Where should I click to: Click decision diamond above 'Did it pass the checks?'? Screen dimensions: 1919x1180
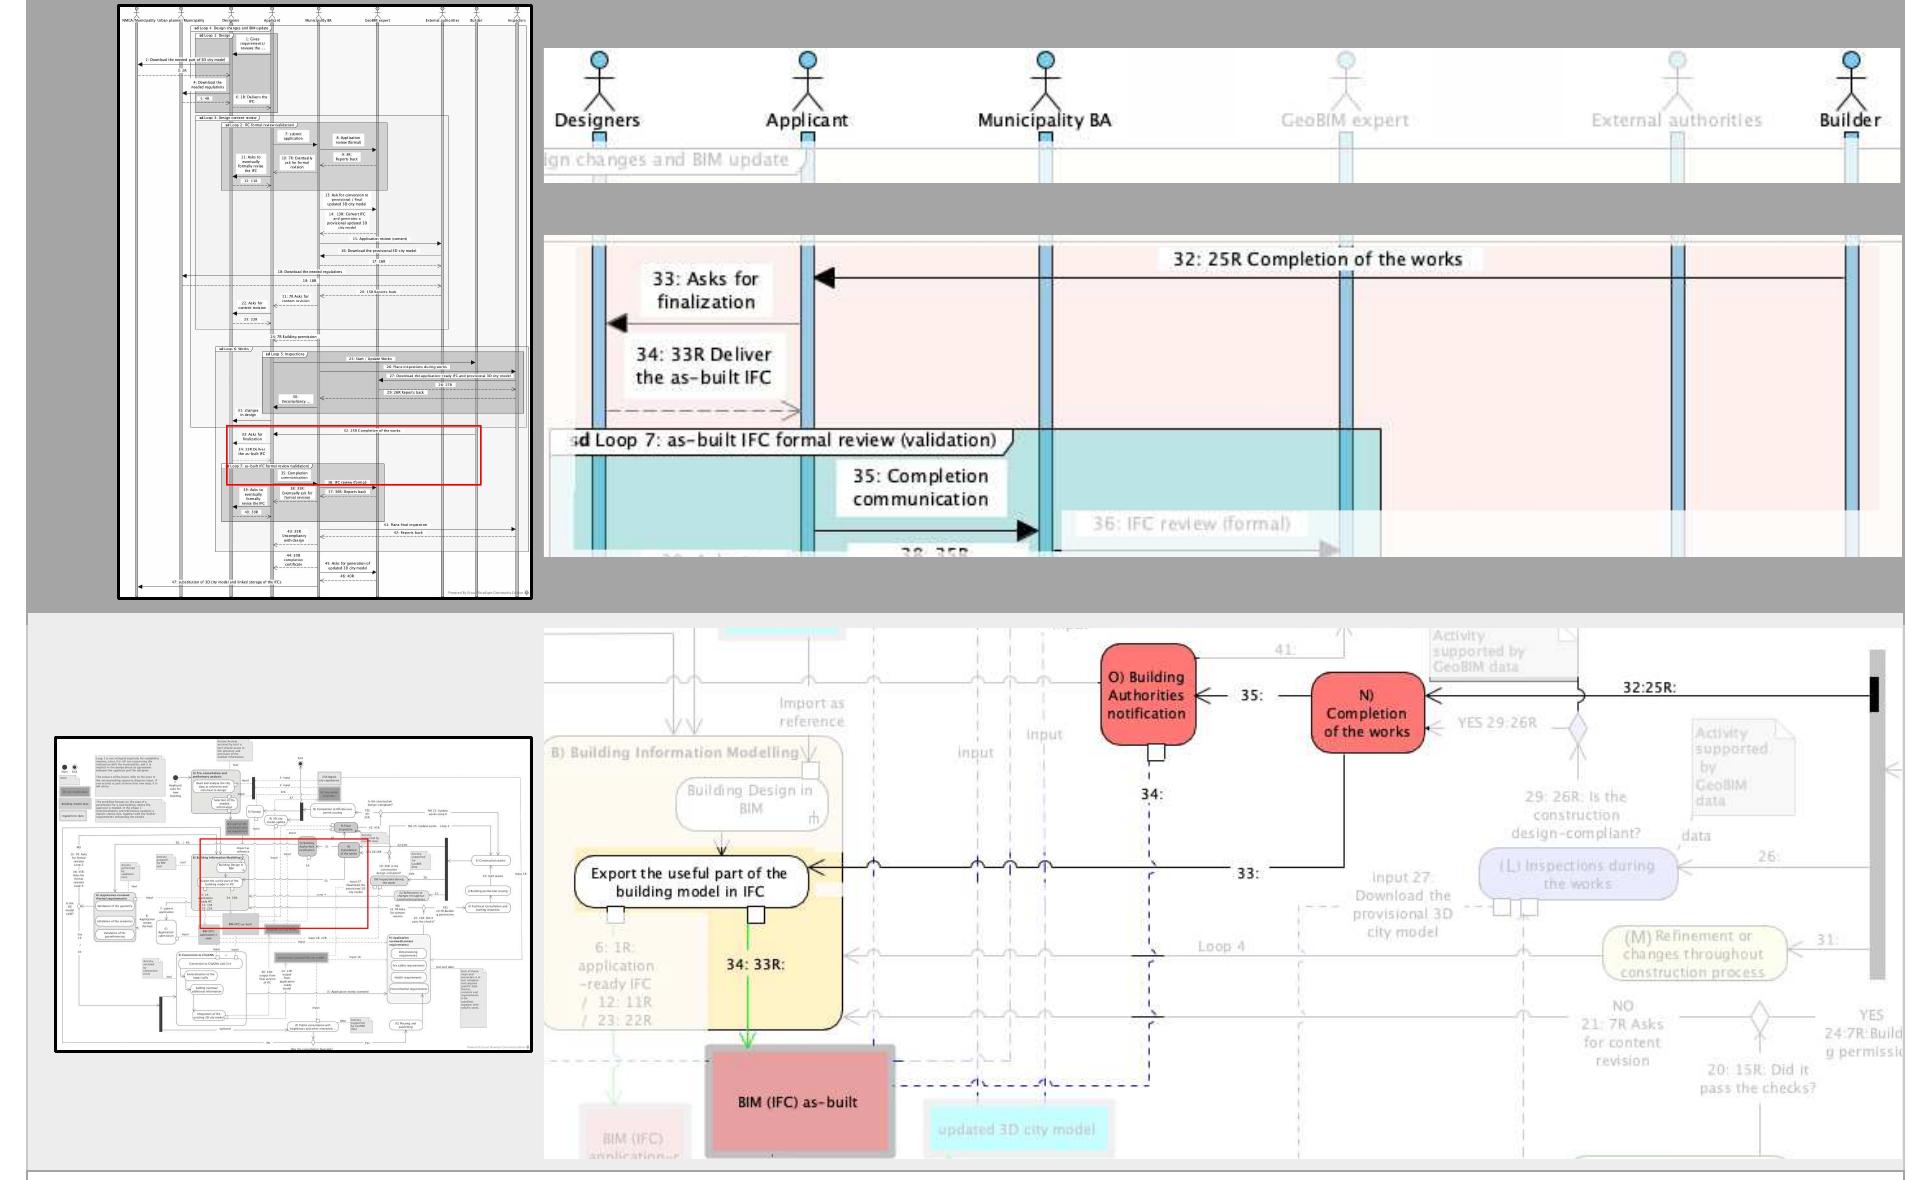click(x=1758, y=1018)
